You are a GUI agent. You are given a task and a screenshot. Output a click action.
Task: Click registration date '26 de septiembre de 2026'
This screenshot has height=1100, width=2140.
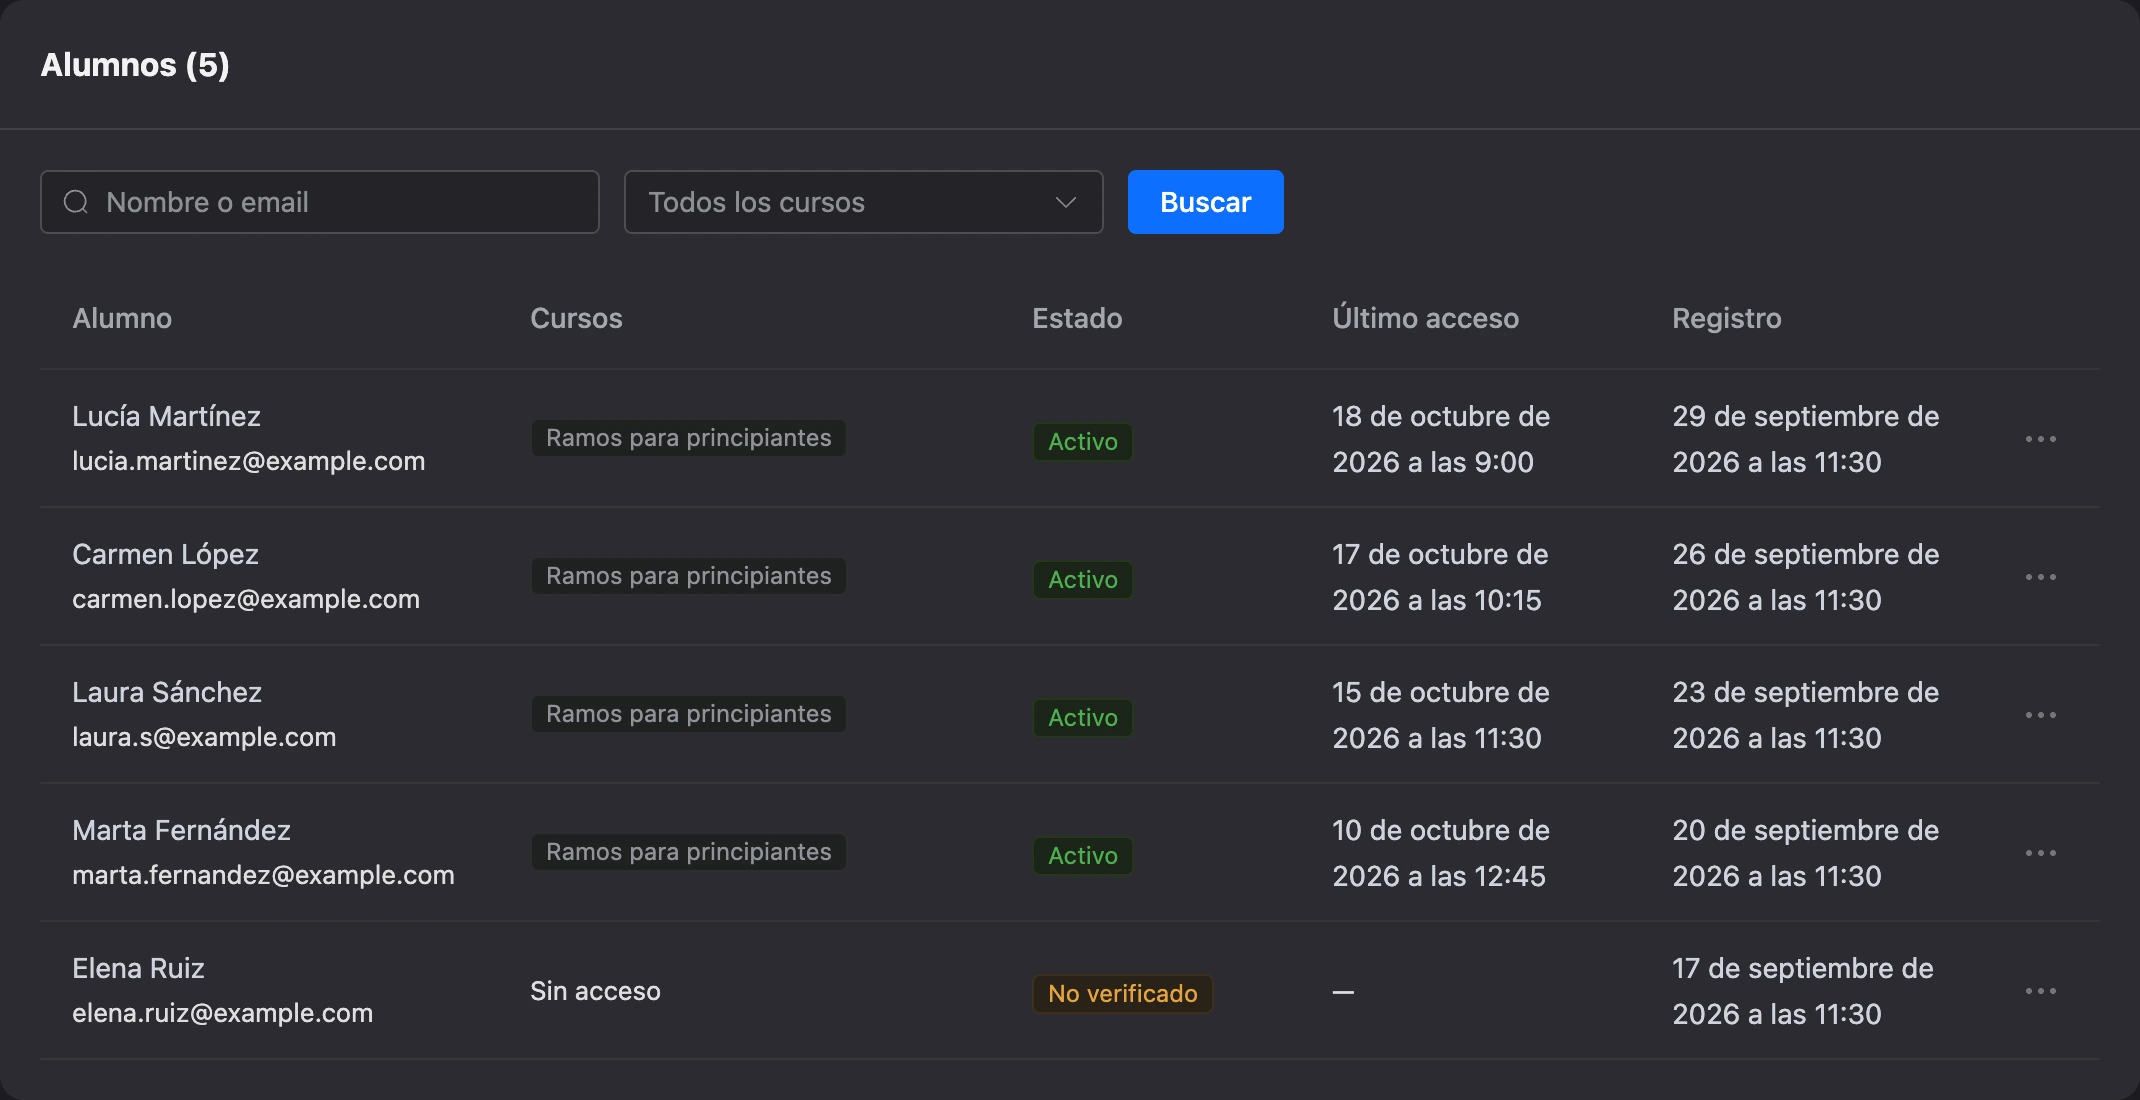click(x=1806, y=577)
